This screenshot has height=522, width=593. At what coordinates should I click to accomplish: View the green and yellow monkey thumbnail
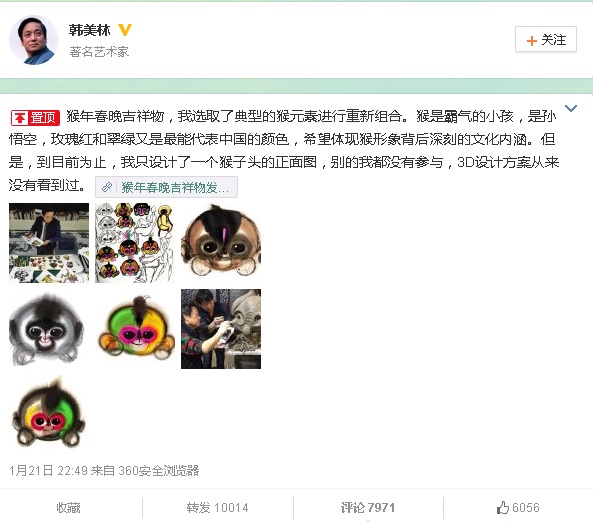[x=135, y=329]
